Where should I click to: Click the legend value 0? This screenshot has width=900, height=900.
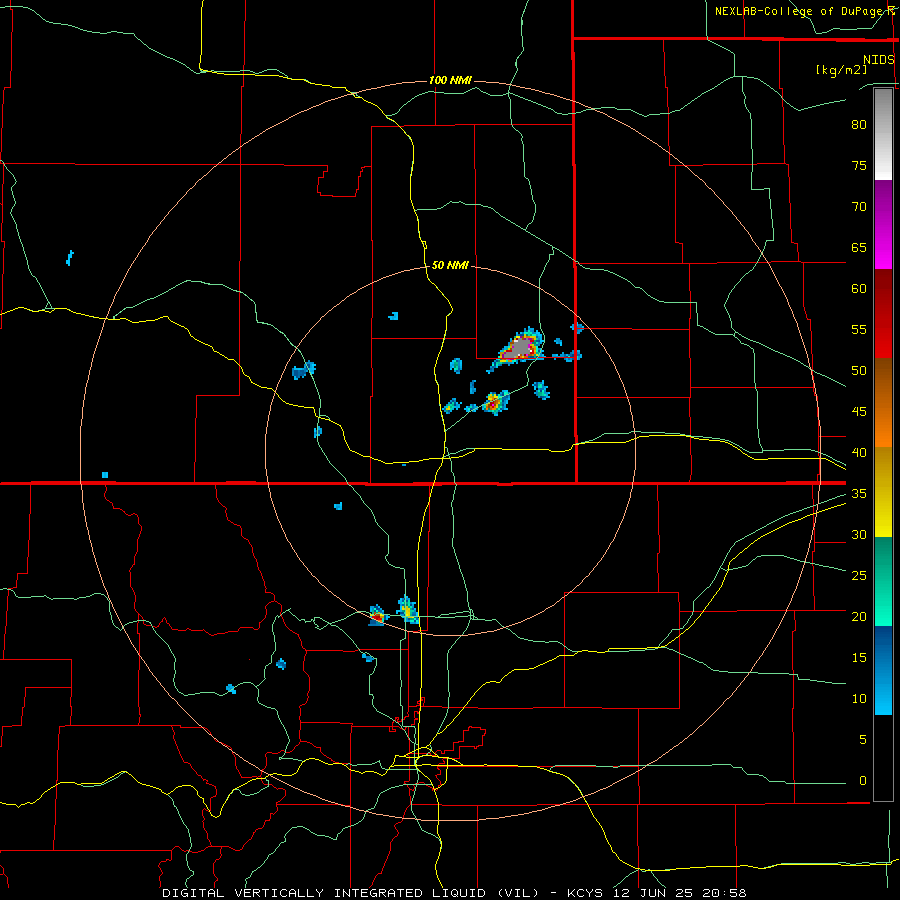[x=862, y=781]
